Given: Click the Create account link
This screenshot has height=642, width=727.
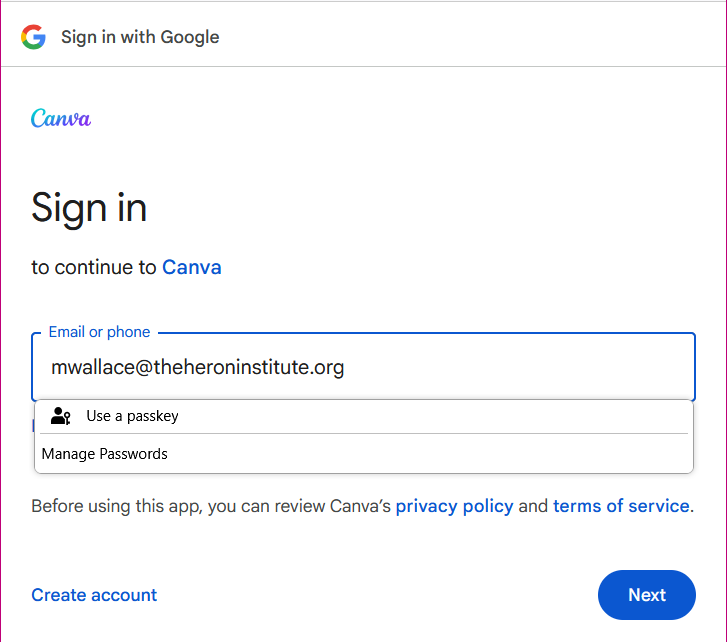Looking at the screenshot, I should click(x=94, y=595).
